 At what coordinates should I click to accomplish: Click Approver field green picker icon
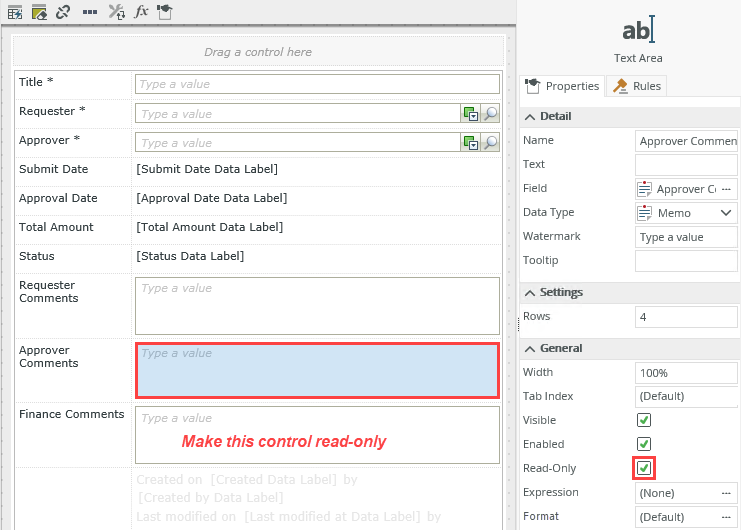point(471,143)
